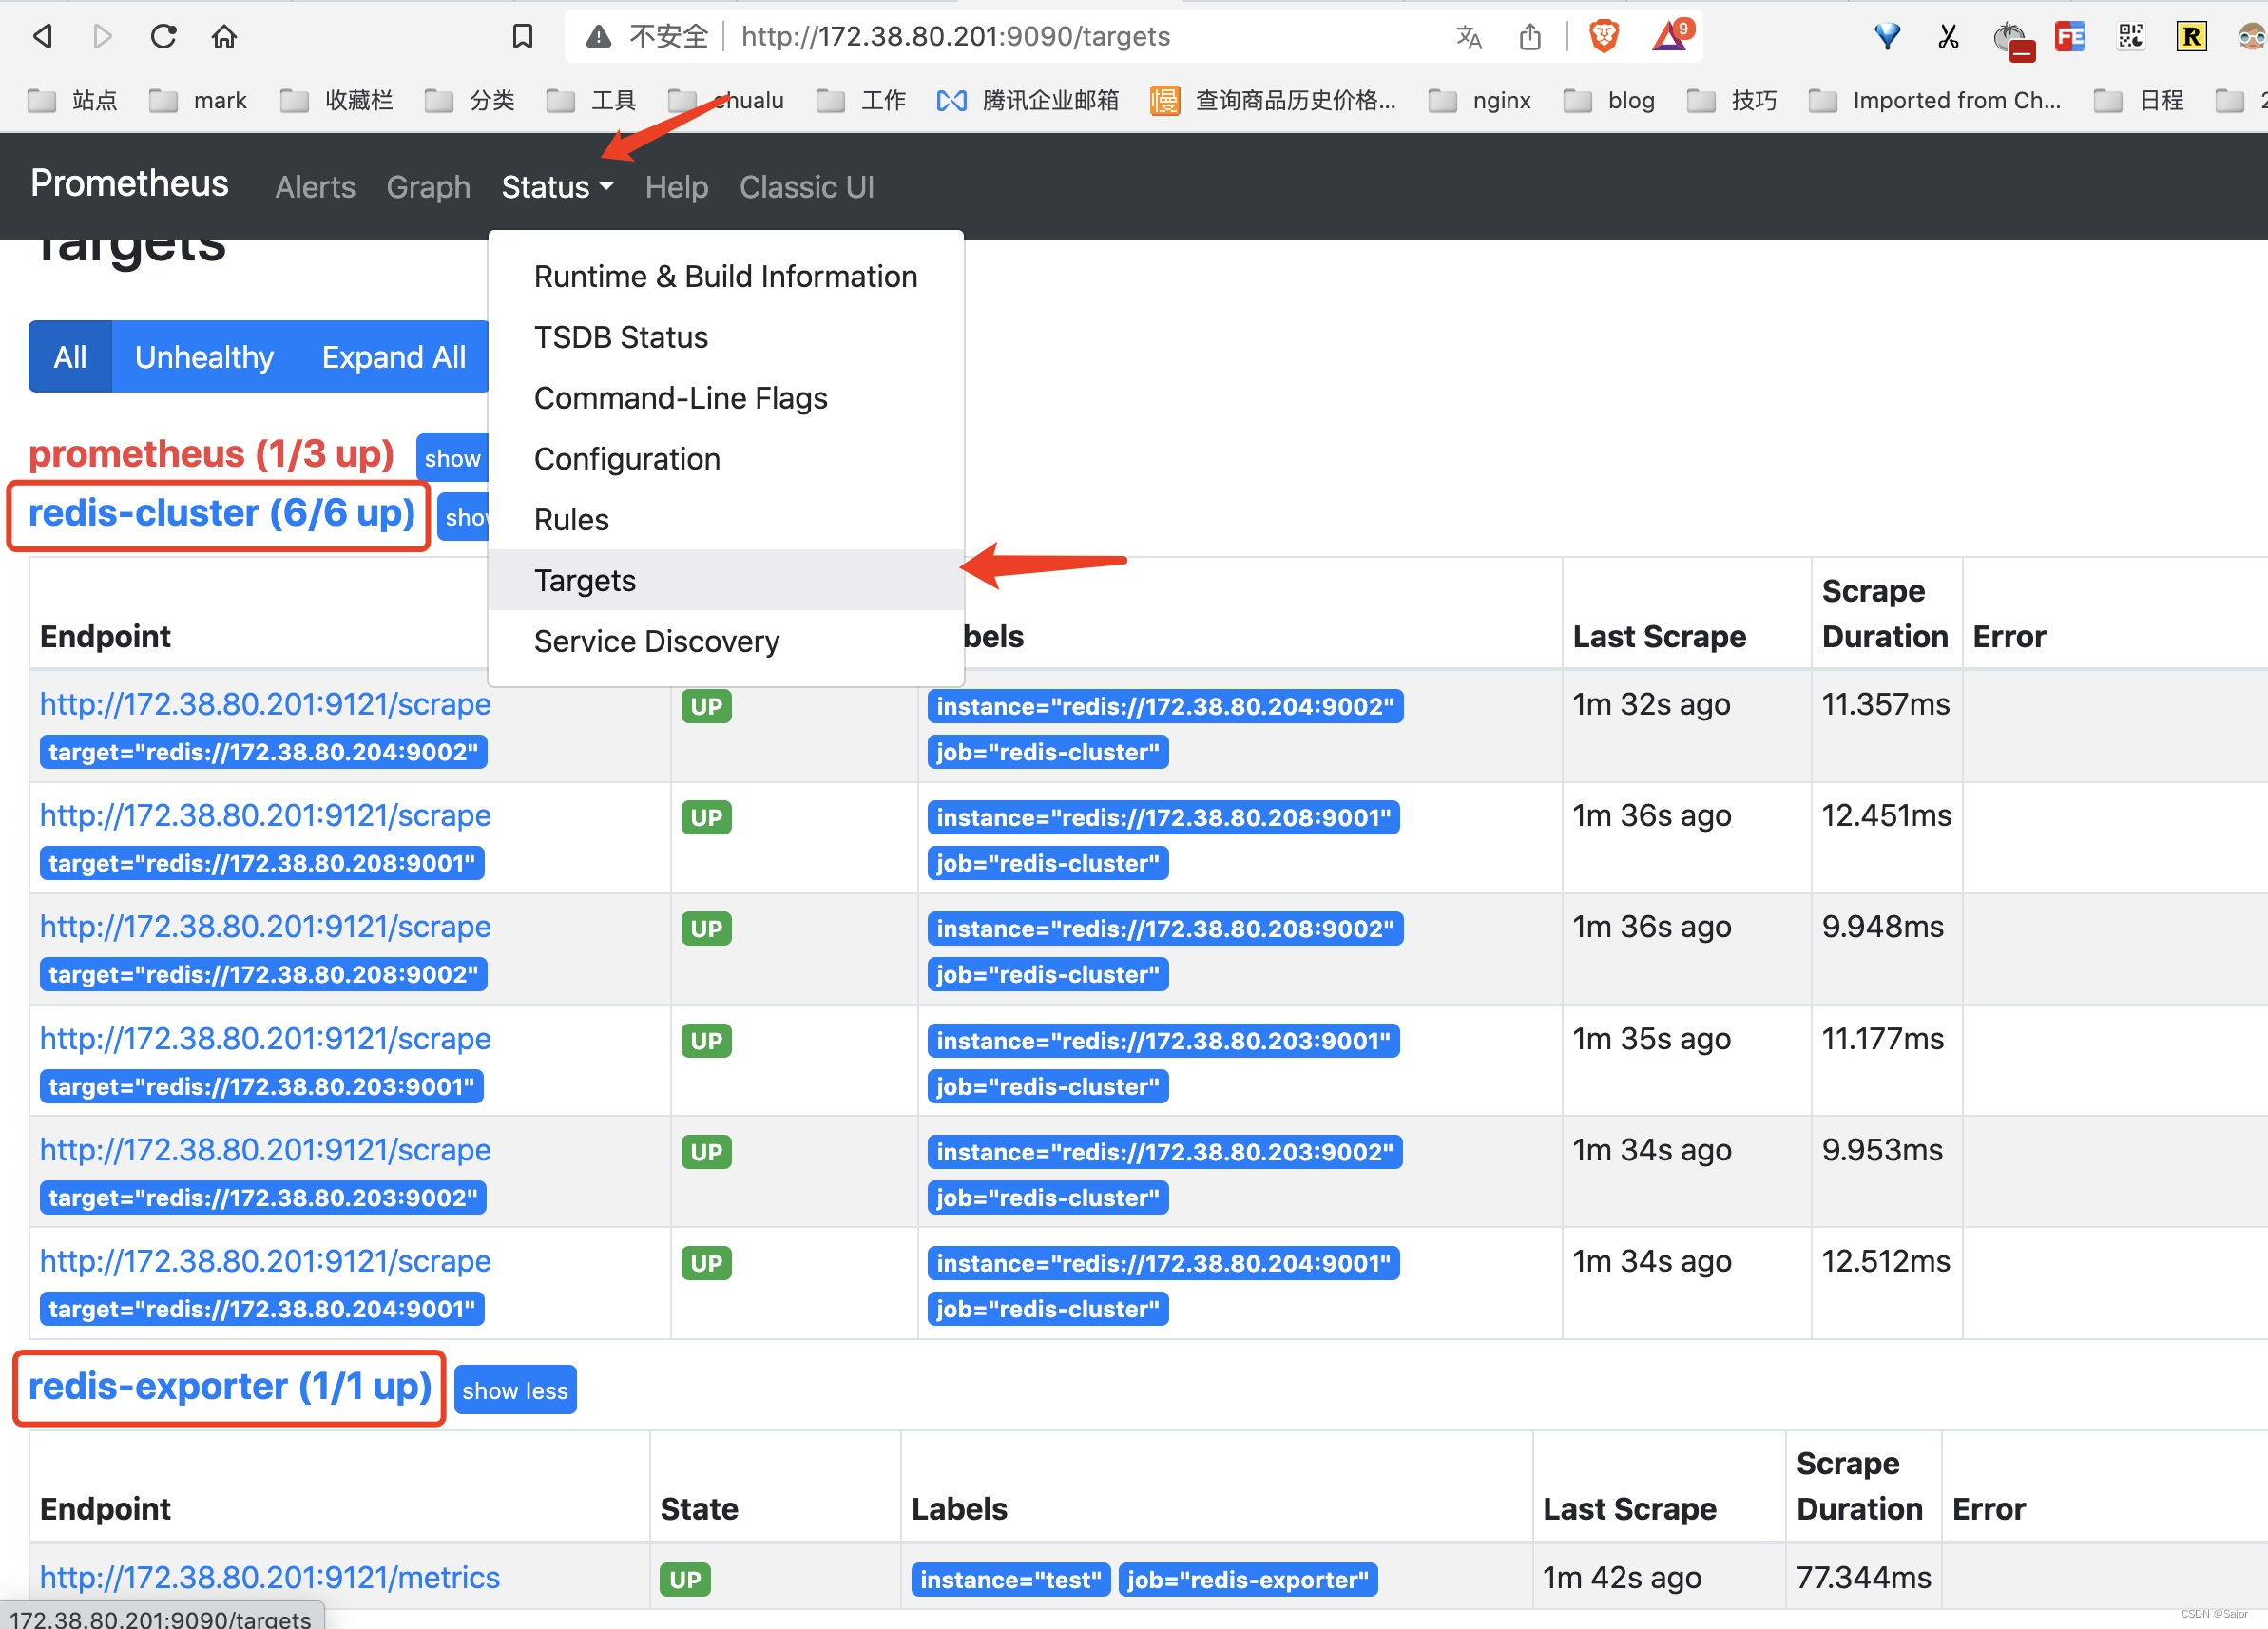The height and width of the screenshot is (1629, 2268).
Task: Click Expand All to expand target groups
Action: click(x=394, y=357)
